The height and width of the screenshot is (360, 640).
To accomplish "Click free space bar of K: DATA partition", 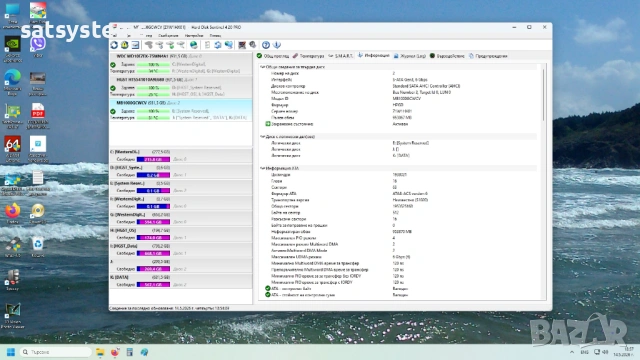I will (x=153, y=284).
